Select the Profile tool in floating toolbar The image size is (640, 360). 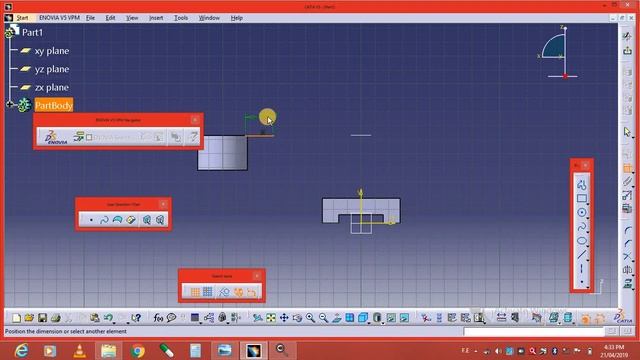pos(582,184)
